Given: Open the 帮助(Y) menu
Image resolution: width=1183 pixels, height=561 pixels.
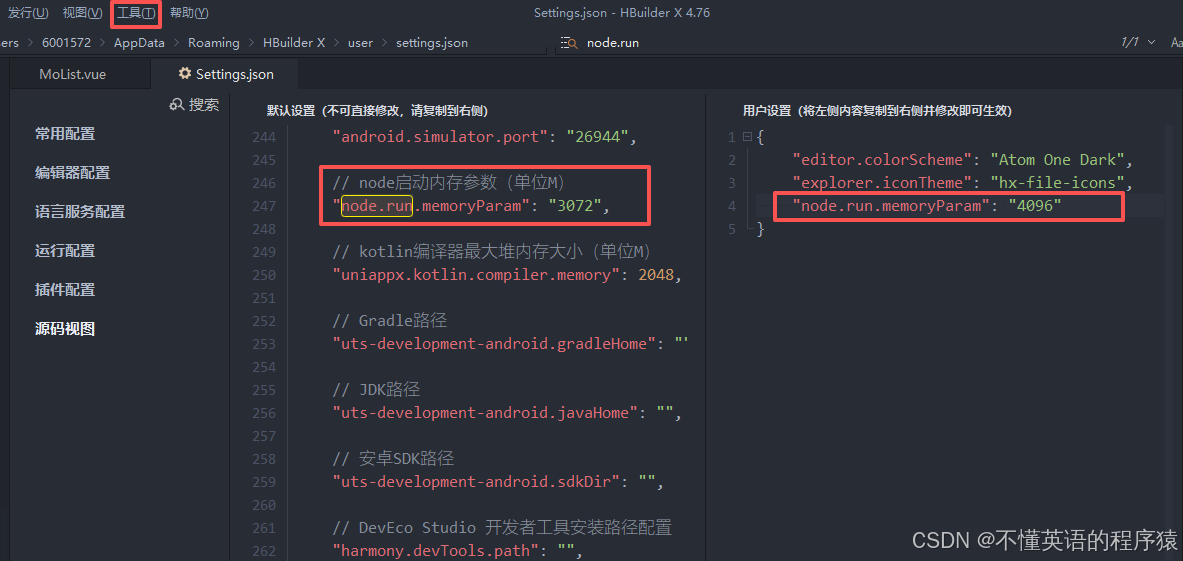Looking at the screenshot, I should [x=189, y=13].
